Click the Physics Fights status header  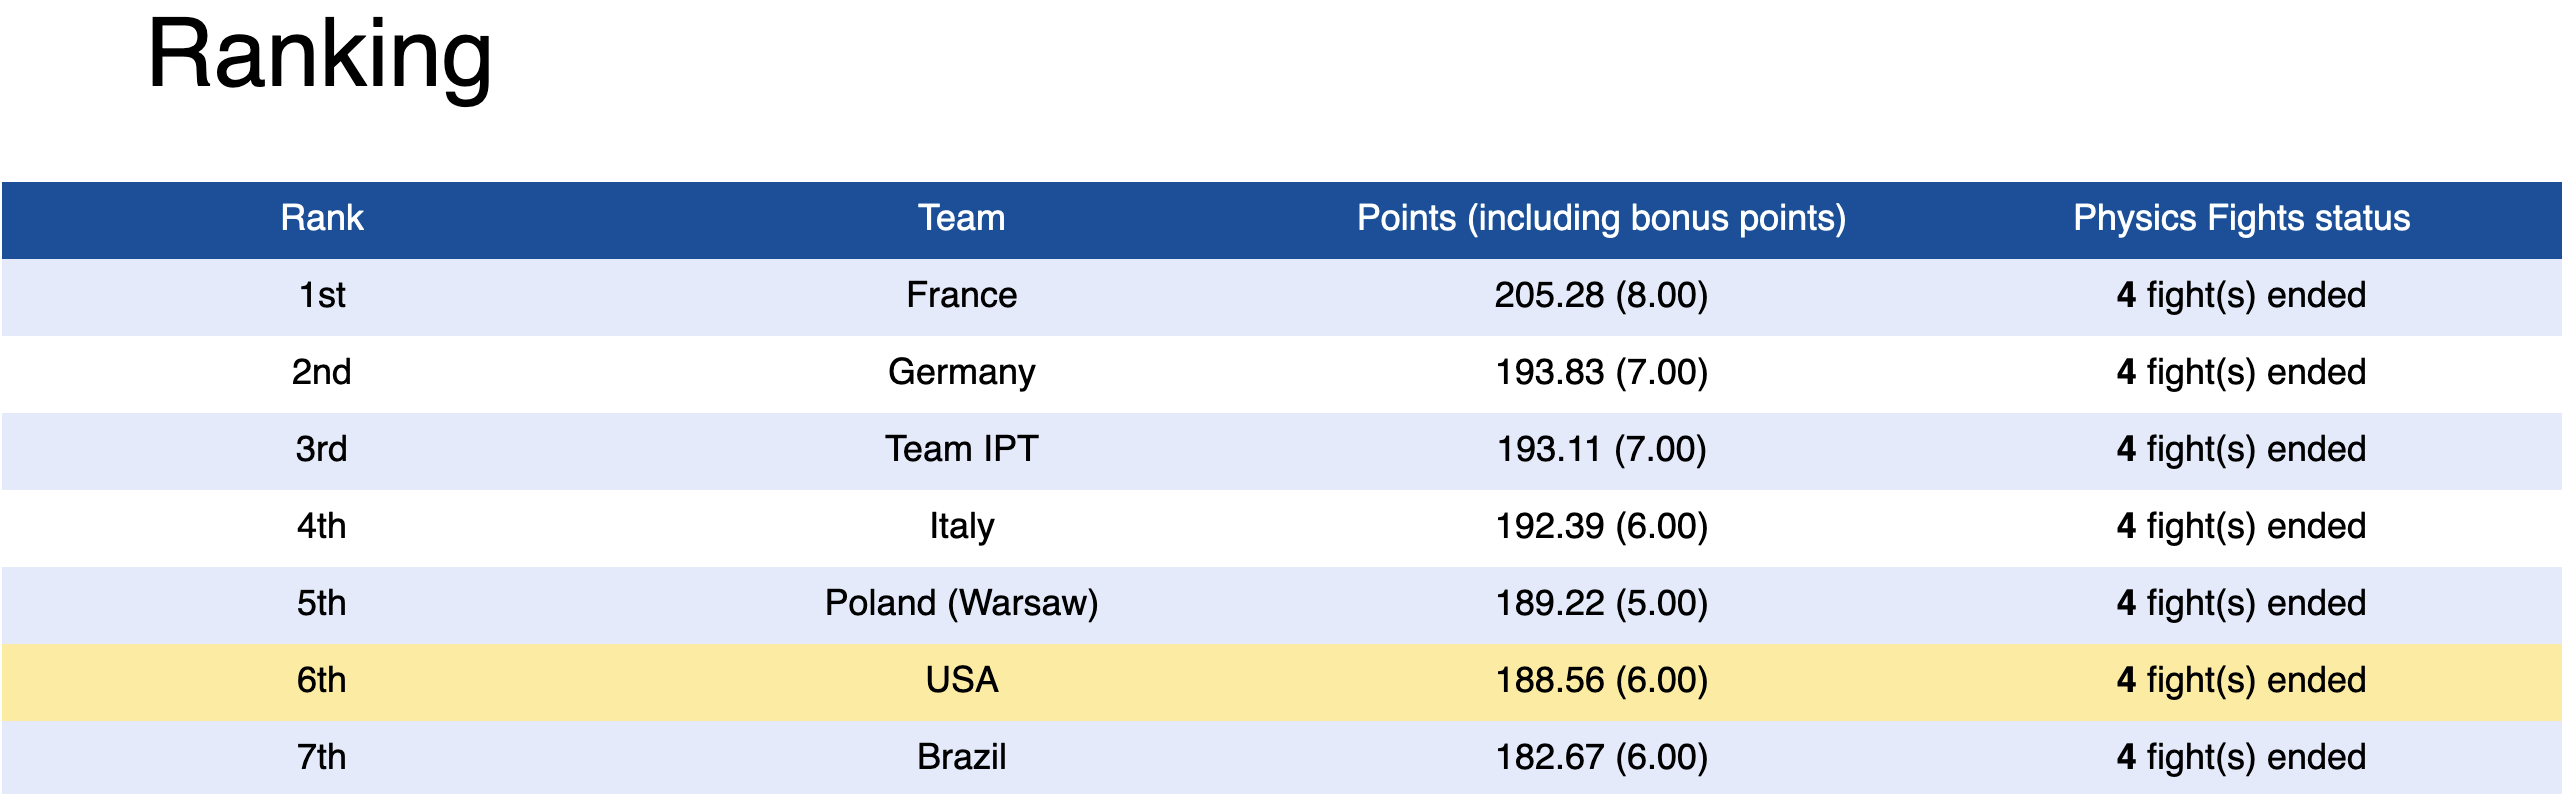2241,218
